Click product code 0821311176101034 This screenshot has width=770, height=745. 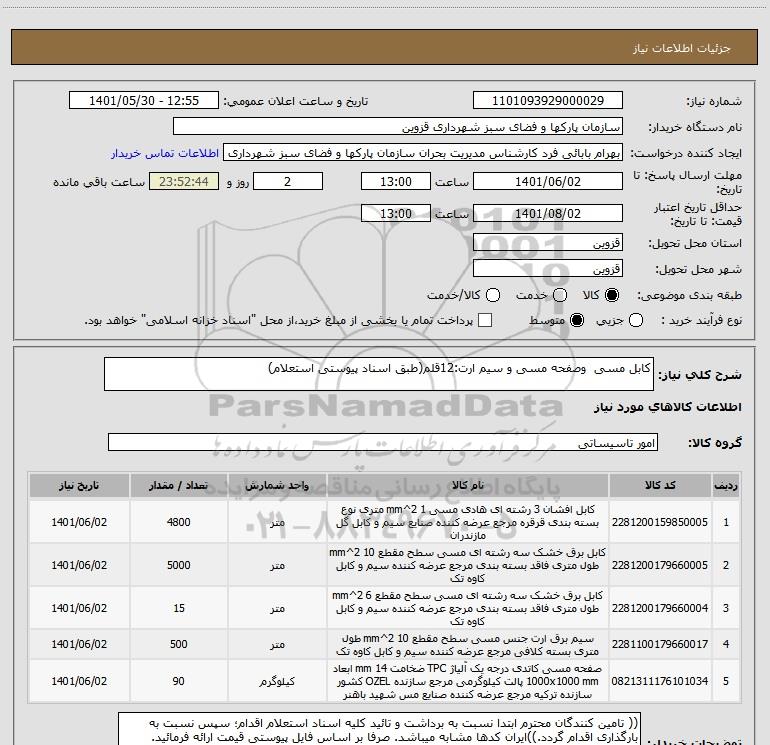pyautogui.click(x=660, y=681)
